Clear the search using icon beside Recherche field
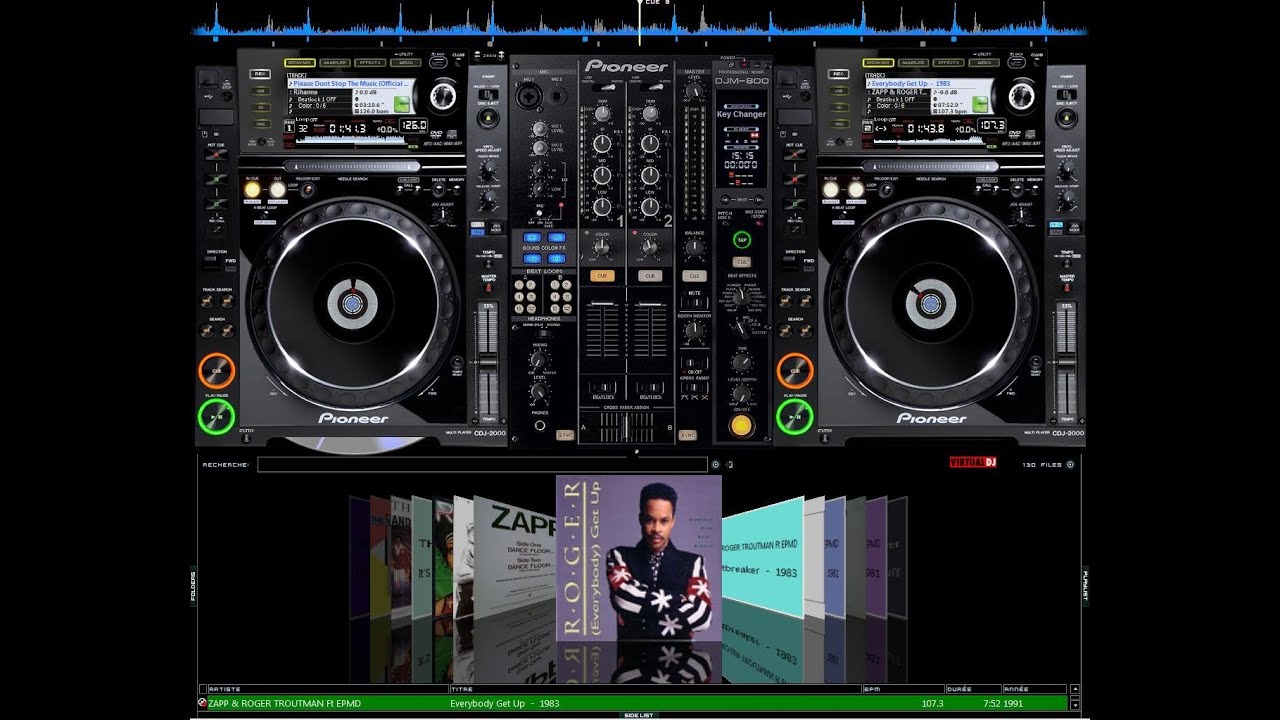The height and width of the screenshot is (720, 1280). (715, 464)
